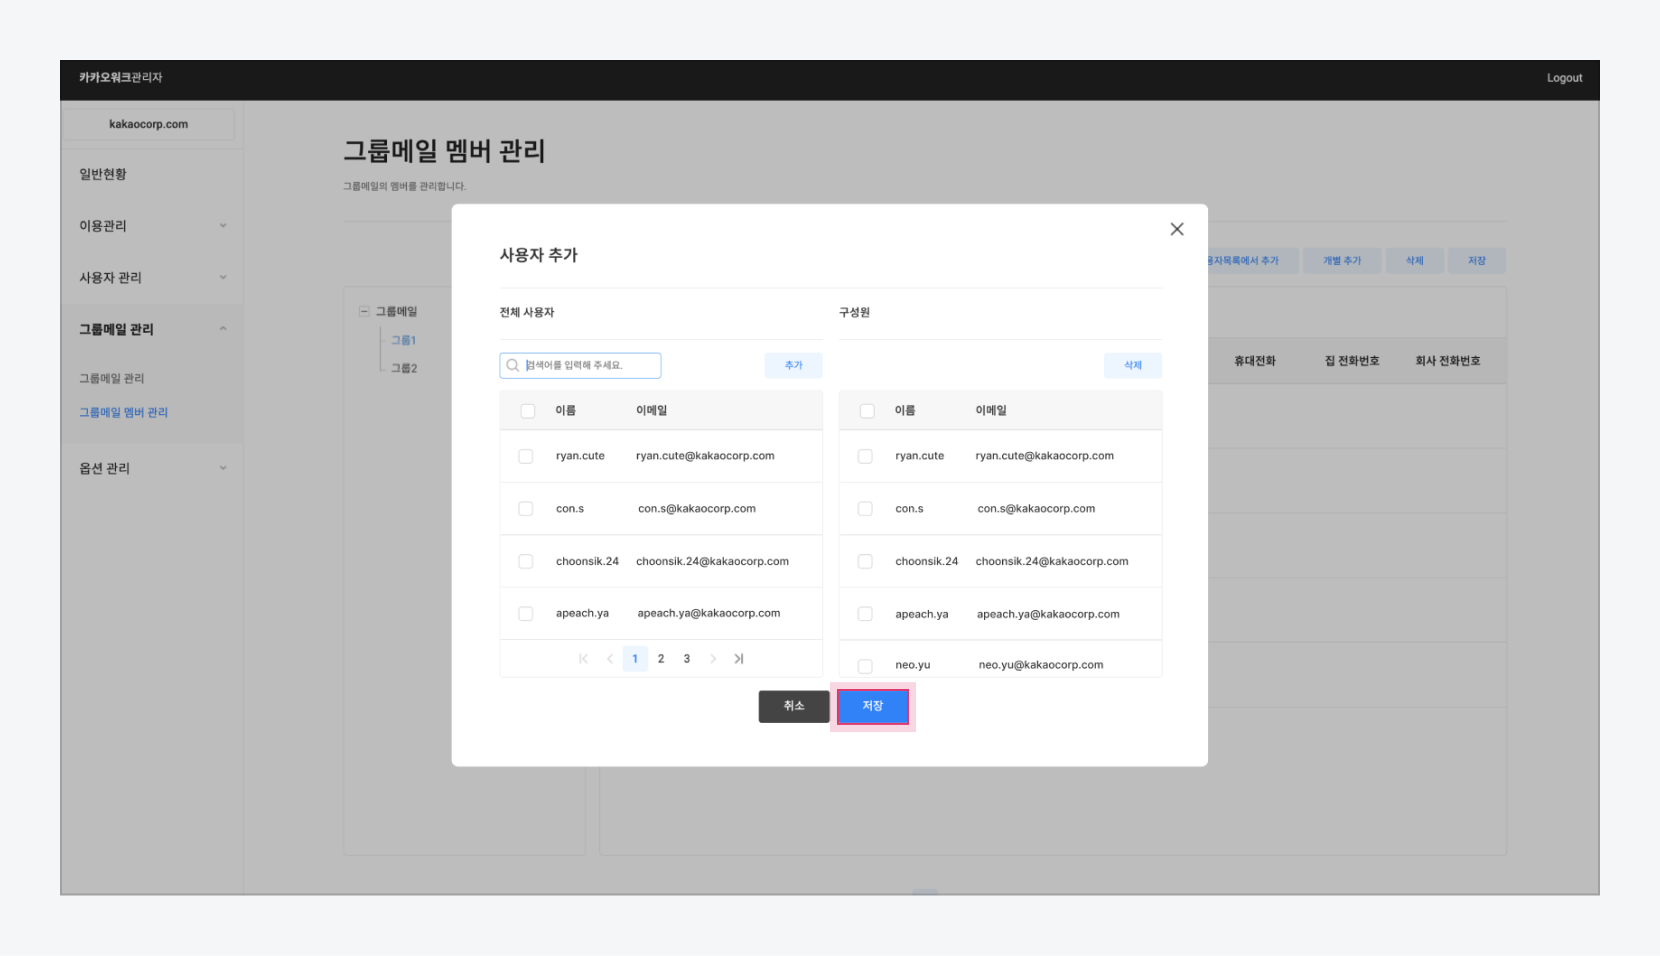Collapse the 그룹메일 tree node

point(364,312)
